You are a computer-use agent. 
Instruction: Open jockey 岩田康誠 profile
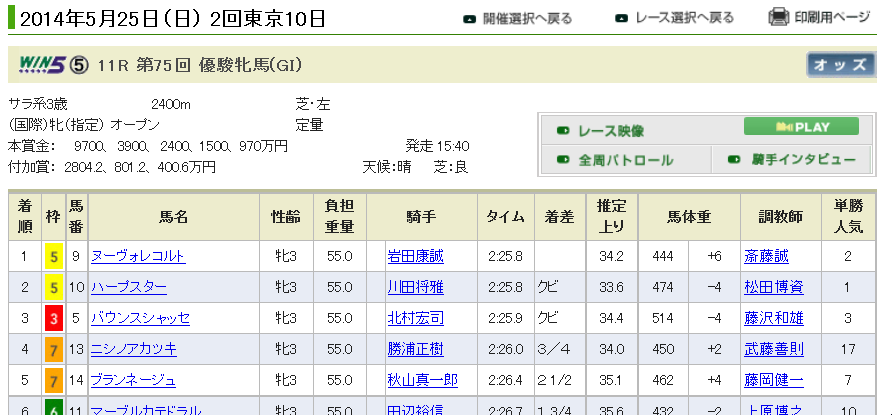point(415,256)
